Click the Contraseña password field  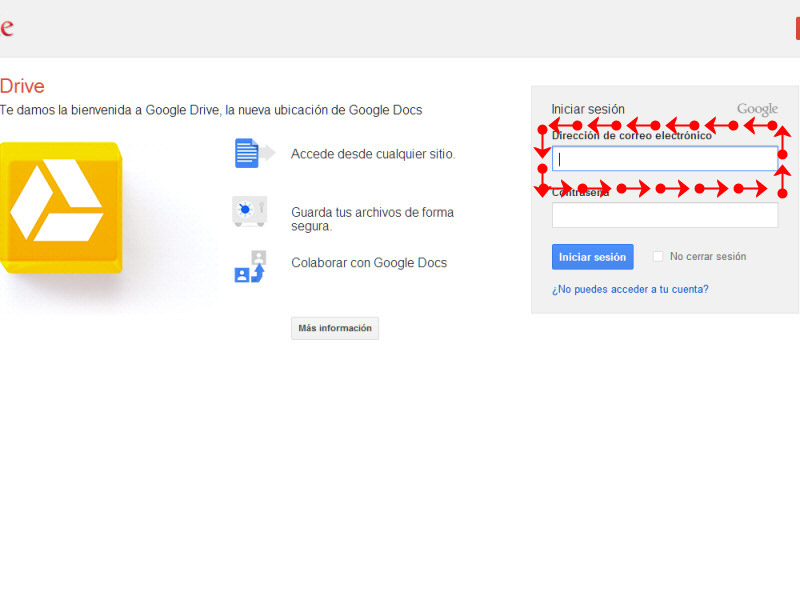[665, 215]
